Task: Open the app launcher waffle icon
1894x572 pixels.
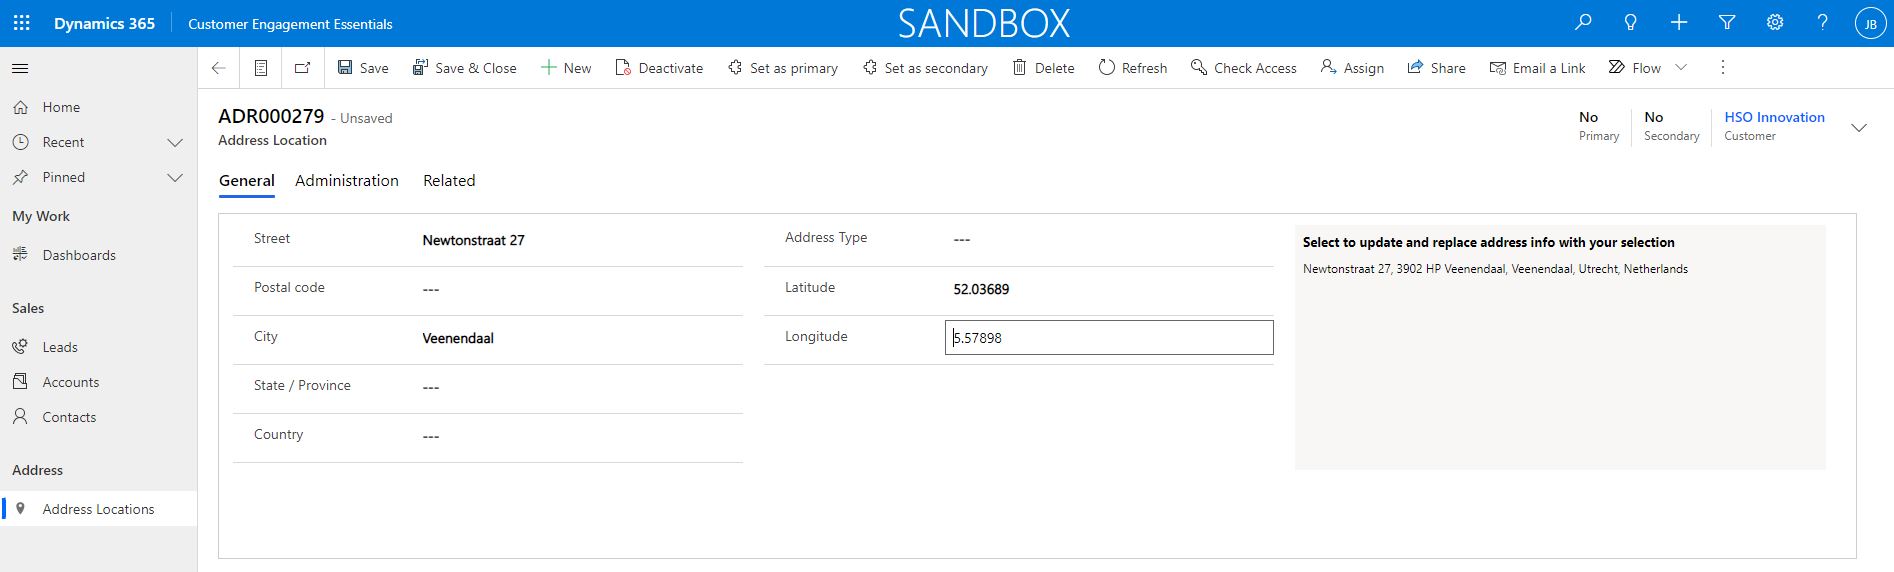Action: coord(21,23)
